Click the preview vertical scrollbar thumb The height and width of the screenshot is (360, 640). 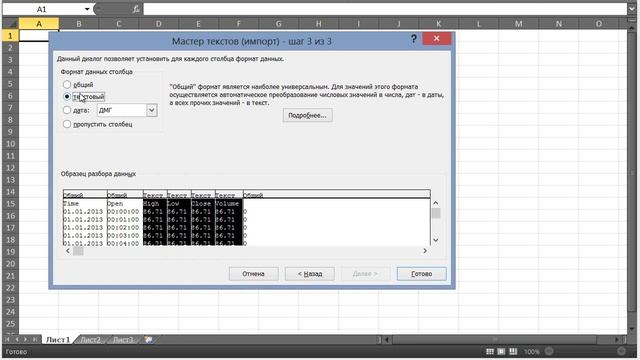click(436, 213)
